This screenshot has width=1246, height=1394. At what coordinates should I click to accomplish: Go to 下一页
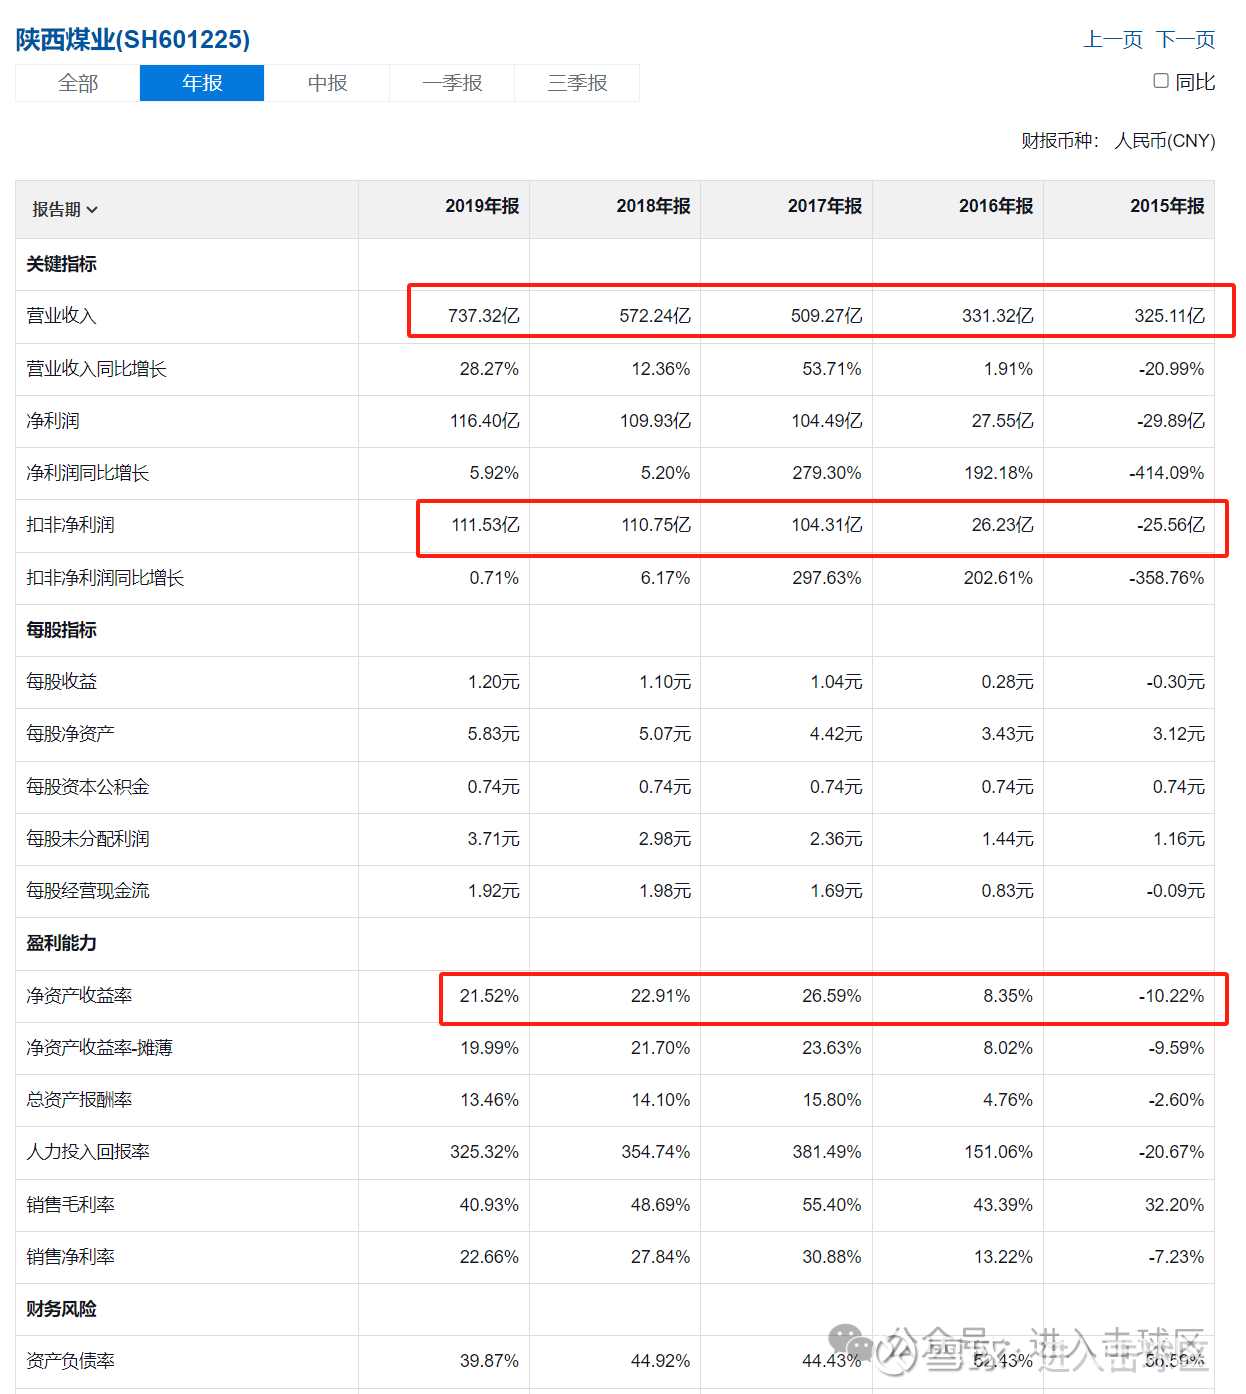pos(1186,40)
